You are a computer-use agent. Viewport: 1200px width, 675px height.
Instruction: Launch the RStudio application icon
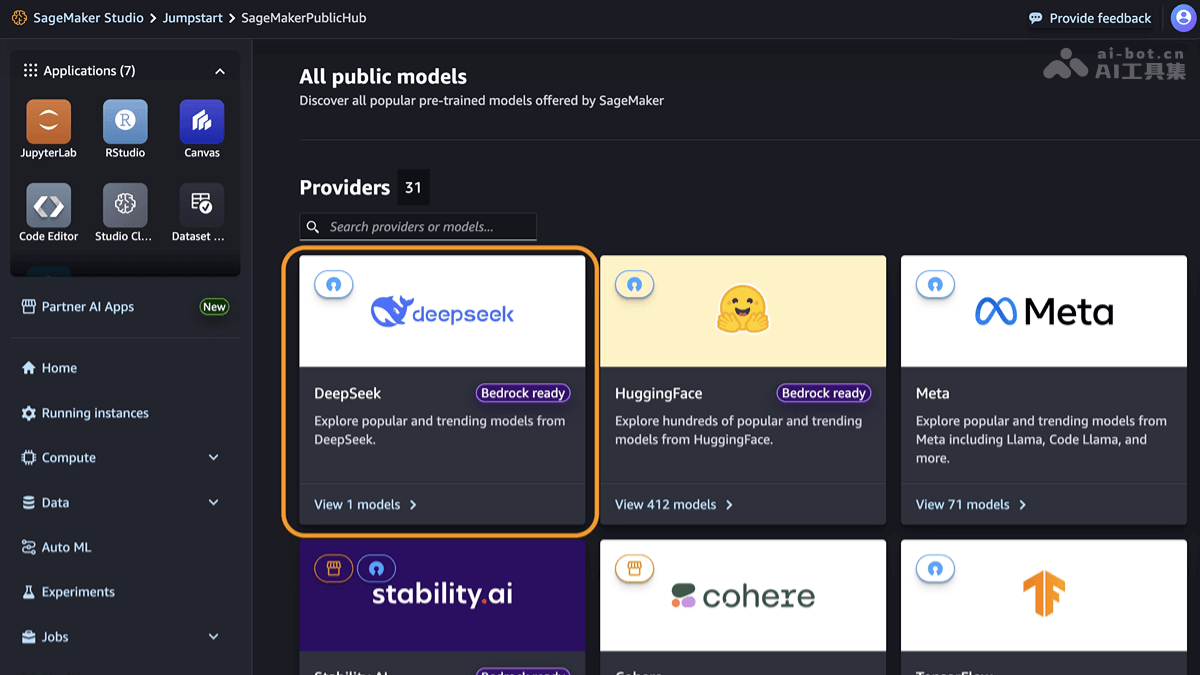[x=125, y=122]
